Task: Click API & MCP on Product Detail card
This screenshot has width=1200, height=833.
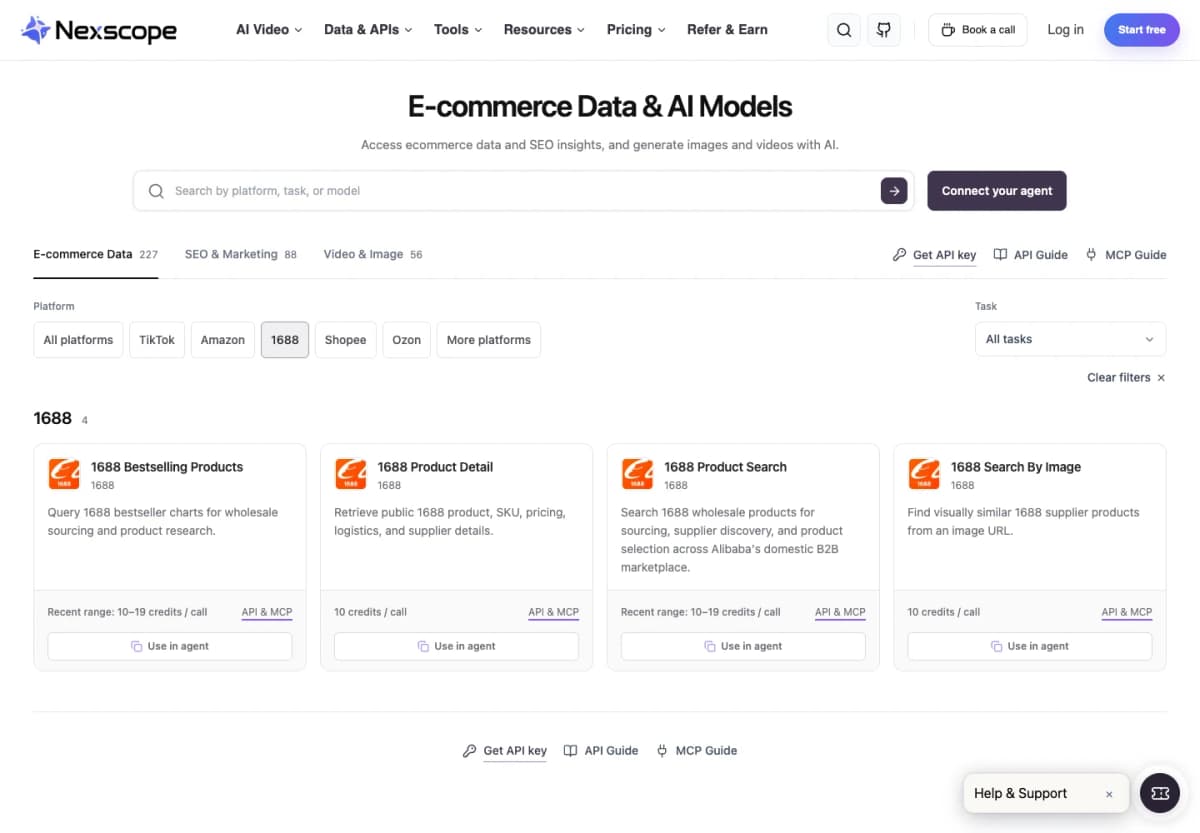Action: click(x=554, y=612)
